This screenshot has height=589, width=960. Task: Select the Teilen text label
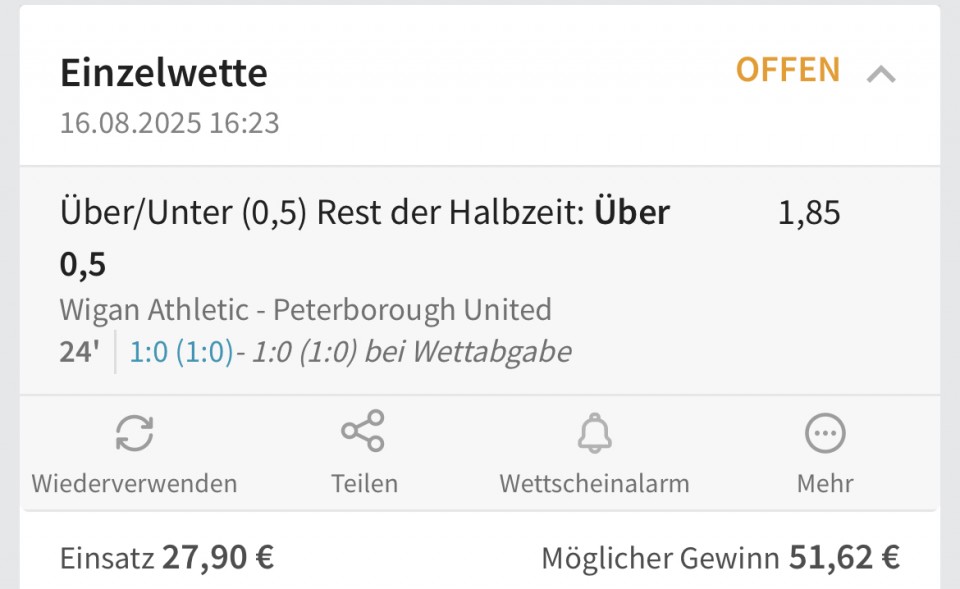point(364,484)
